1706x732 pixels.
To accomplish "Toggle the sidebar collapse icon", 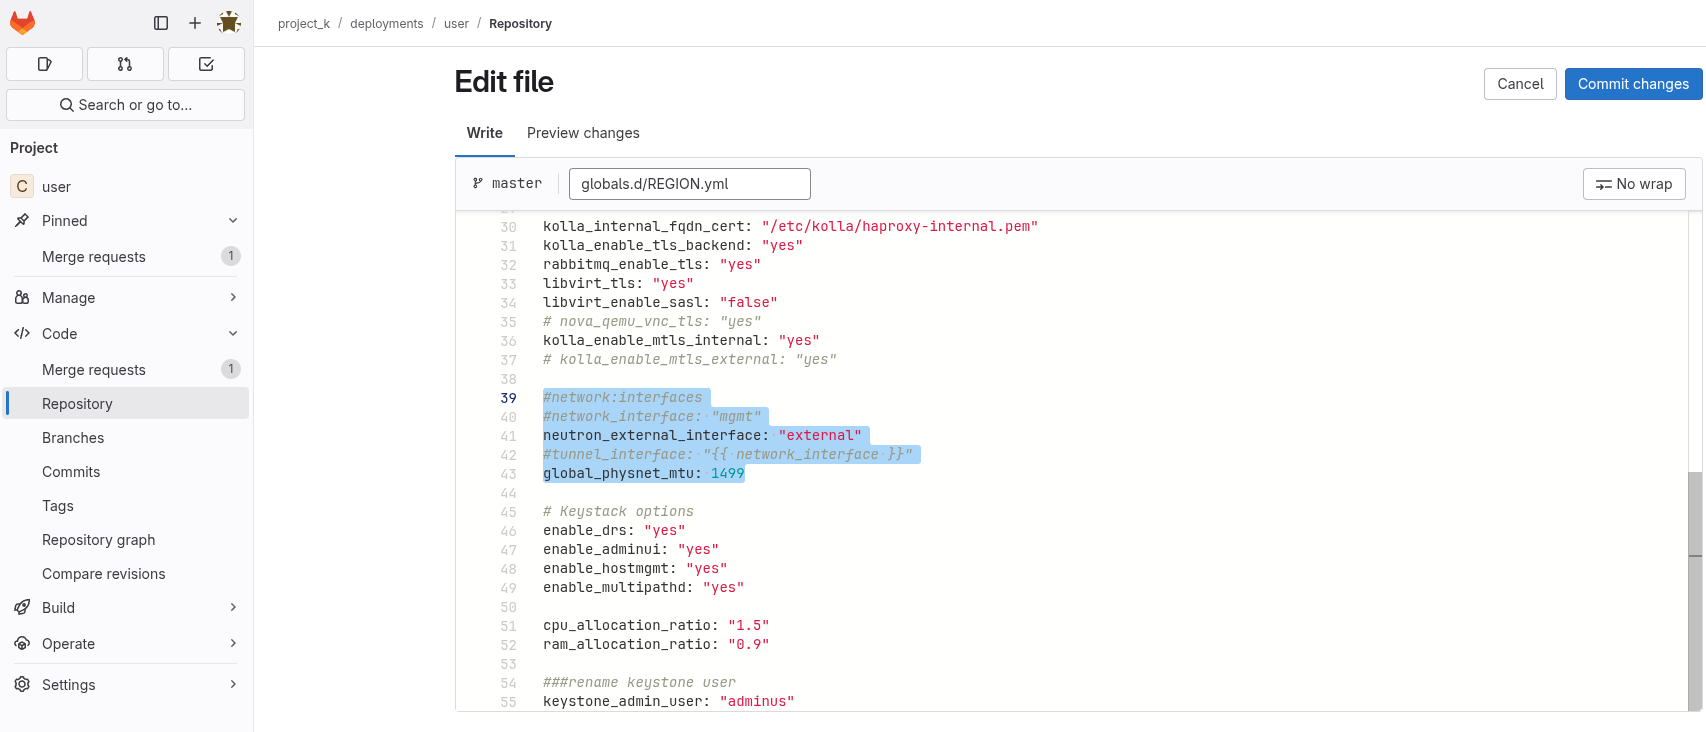I will tap(161, 23).
